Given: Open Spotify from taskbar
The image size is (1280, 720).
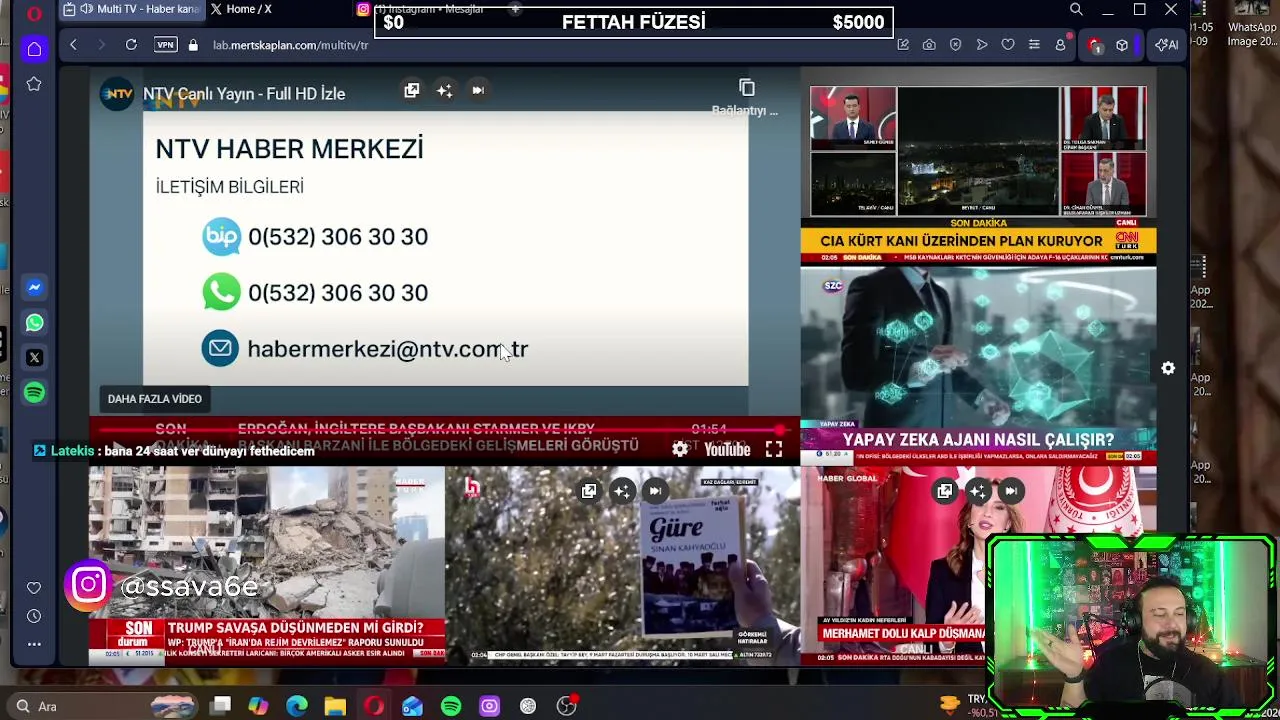Looking at the screenshot, I should coord(451,706).
